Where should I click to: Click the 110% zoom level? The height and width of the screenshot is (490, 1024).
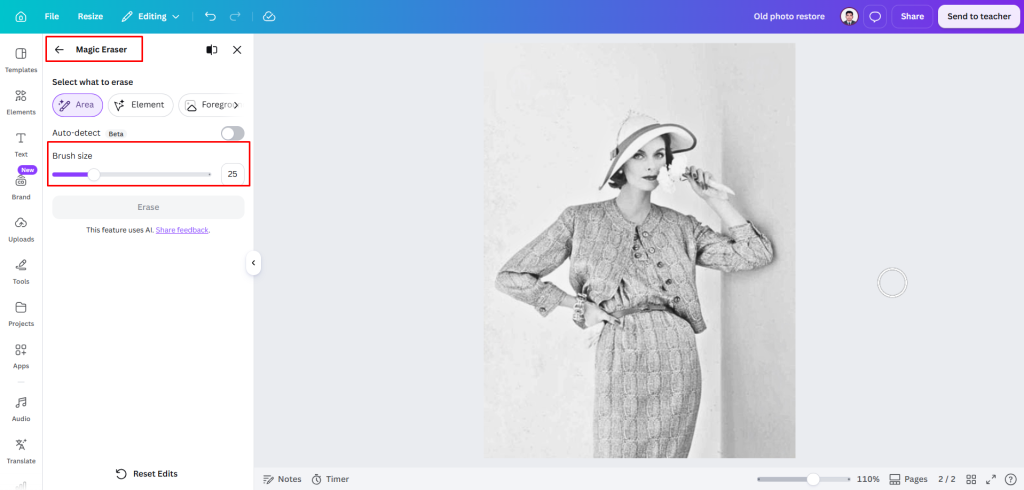[868, 479]
